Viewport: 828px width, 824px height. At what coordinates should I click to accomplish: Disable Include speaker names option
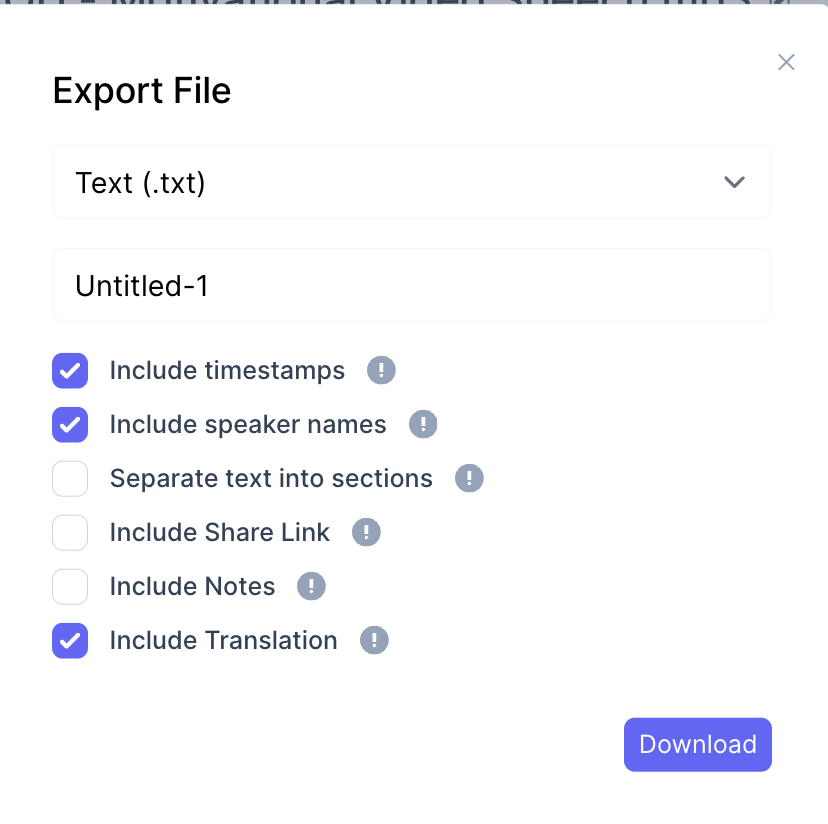(x=70, y=425)
